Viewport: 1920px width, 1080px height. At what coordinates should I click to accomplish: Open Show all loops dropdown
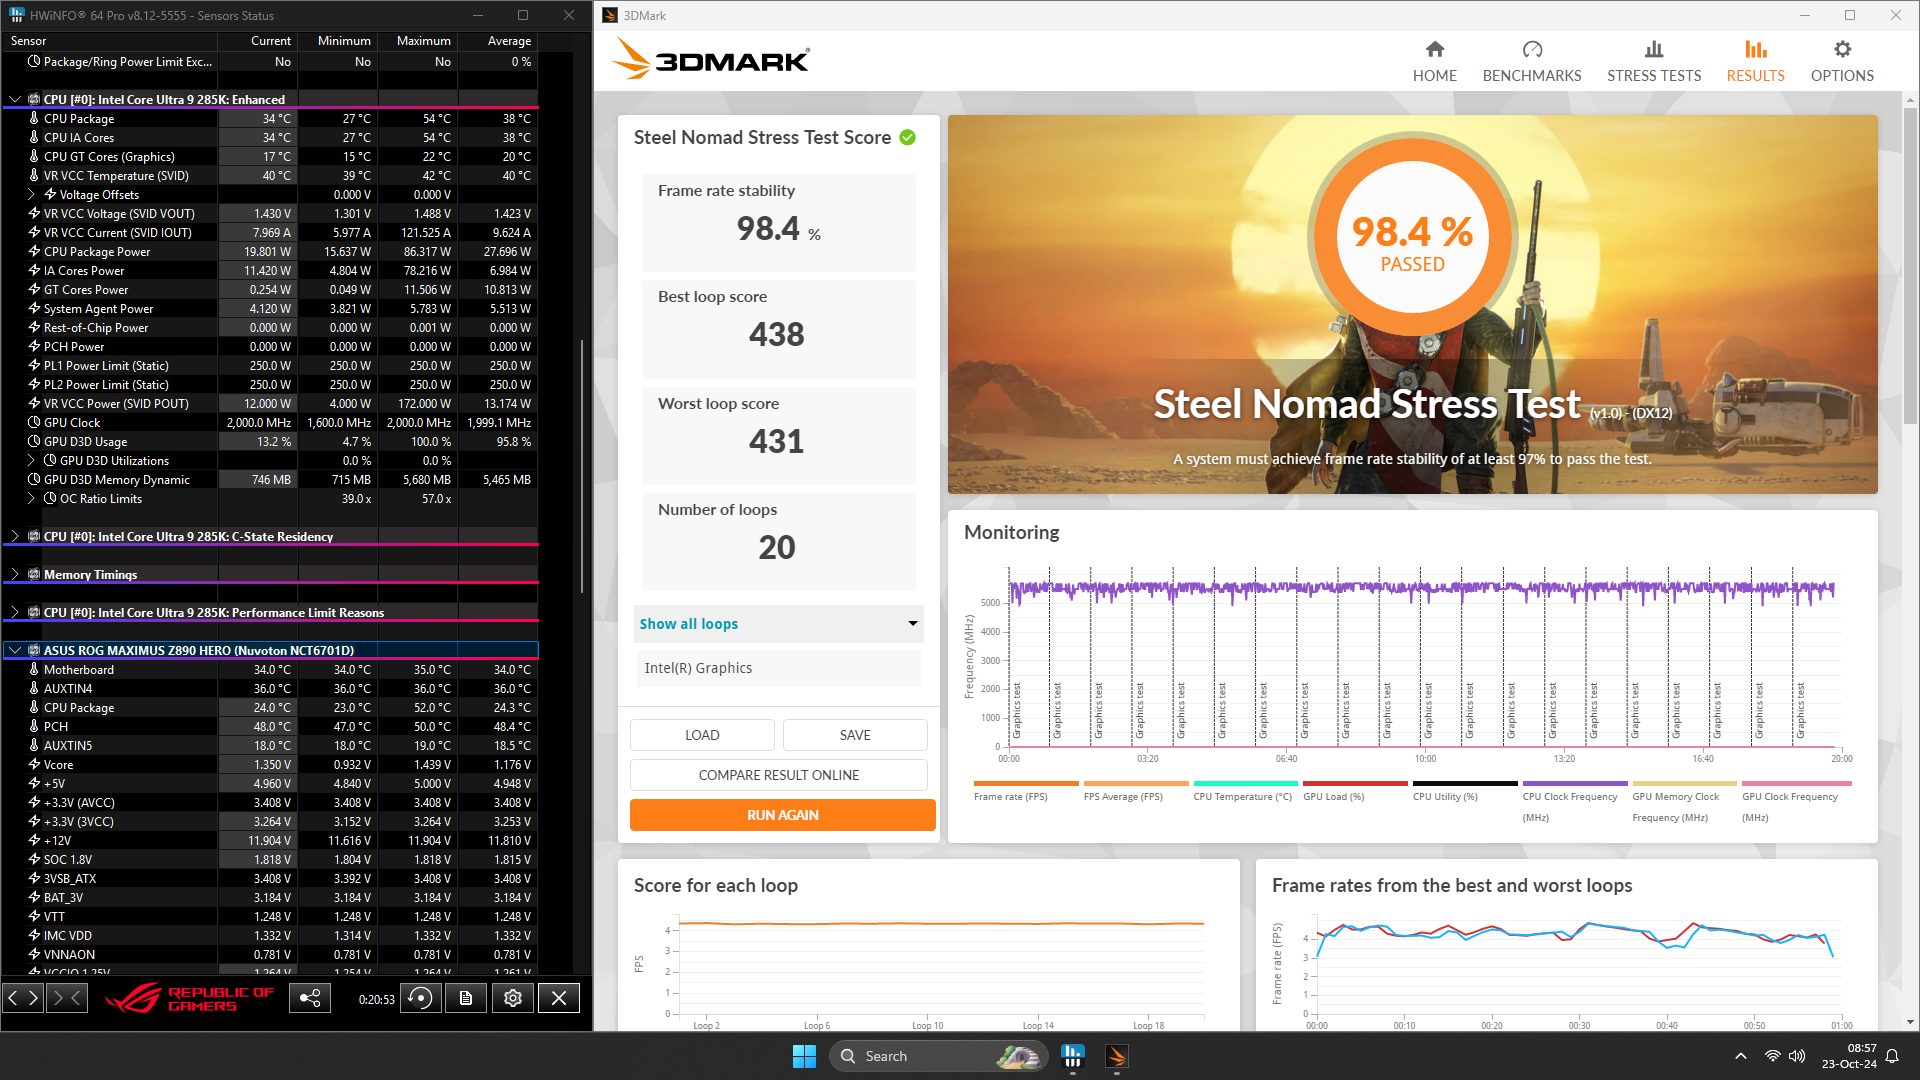tap(778, 624)
